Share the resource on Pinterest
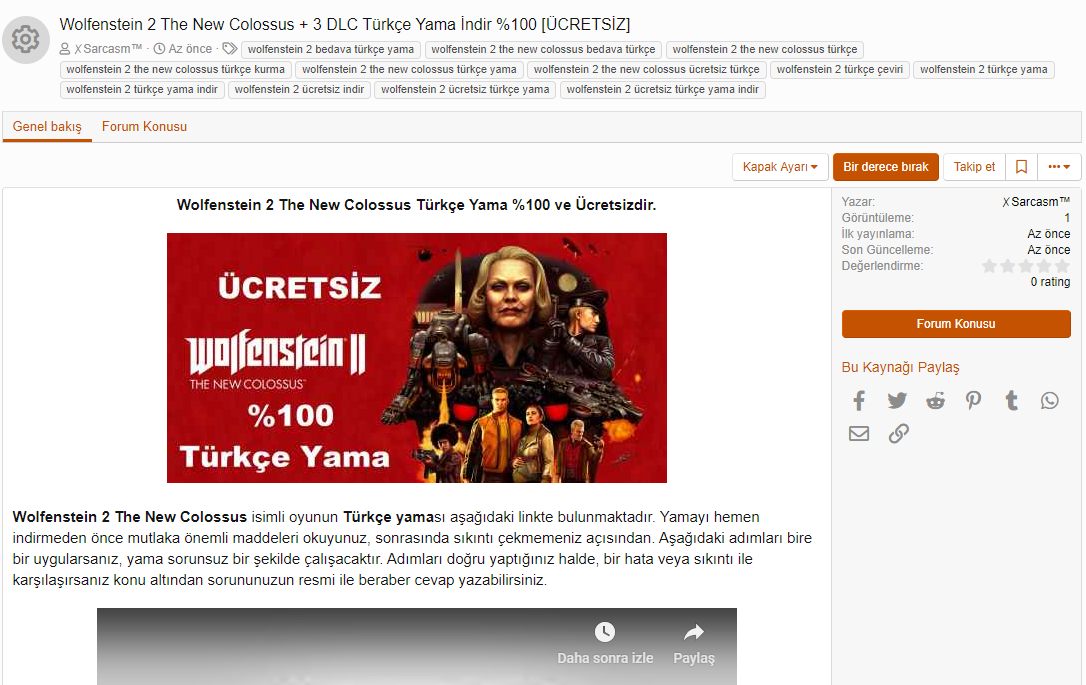Screen dimensions: 1086x685 (974, 400)
